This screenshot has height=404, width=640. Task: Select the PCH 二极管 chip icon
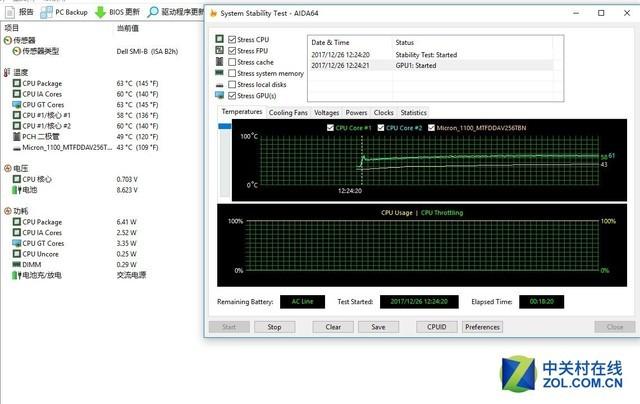coord(17,137)
